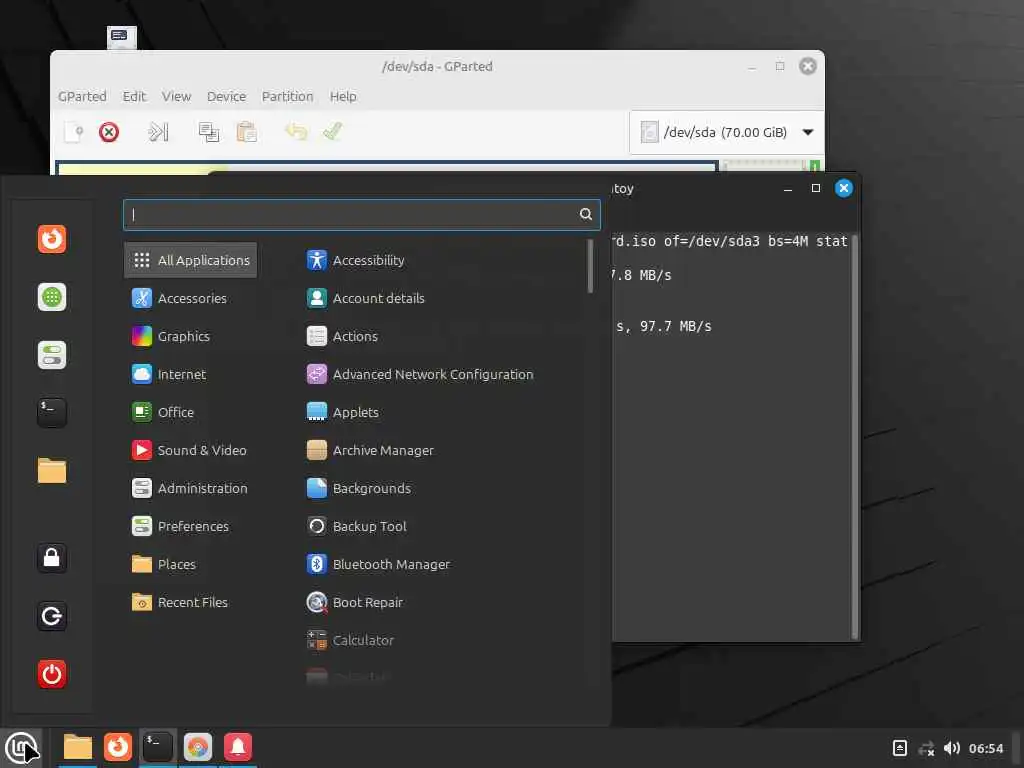Open System Settings from the favorites sidebar

52,355
